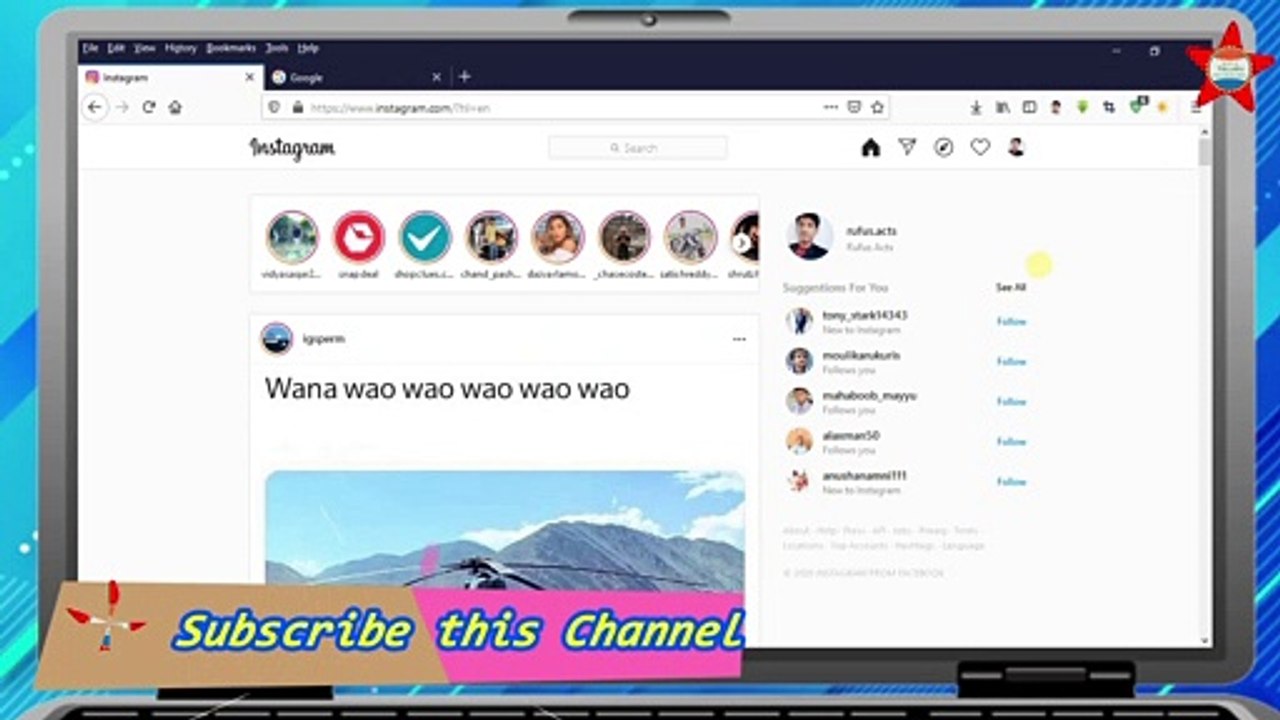1280x720 pixels.
Task: Go back with browser back arrow
Action: coord(94,107)
